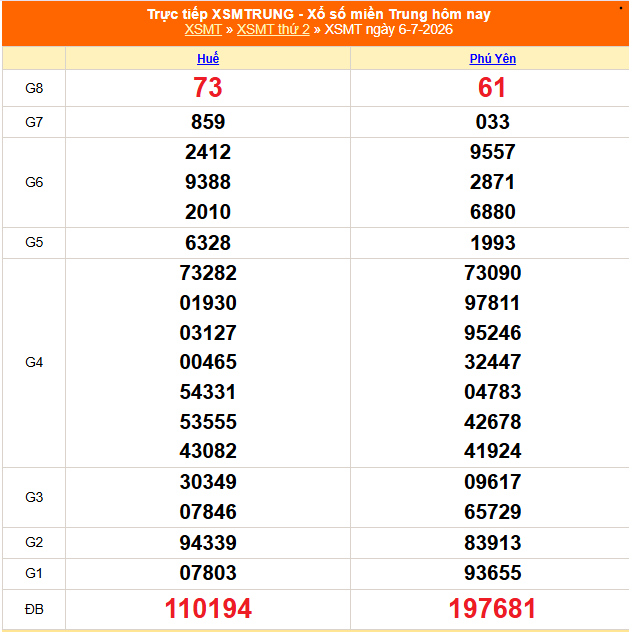Click Phú Yên G4 number 41924
This screenshot has height=632, width=629.
[x=492, y=451]
